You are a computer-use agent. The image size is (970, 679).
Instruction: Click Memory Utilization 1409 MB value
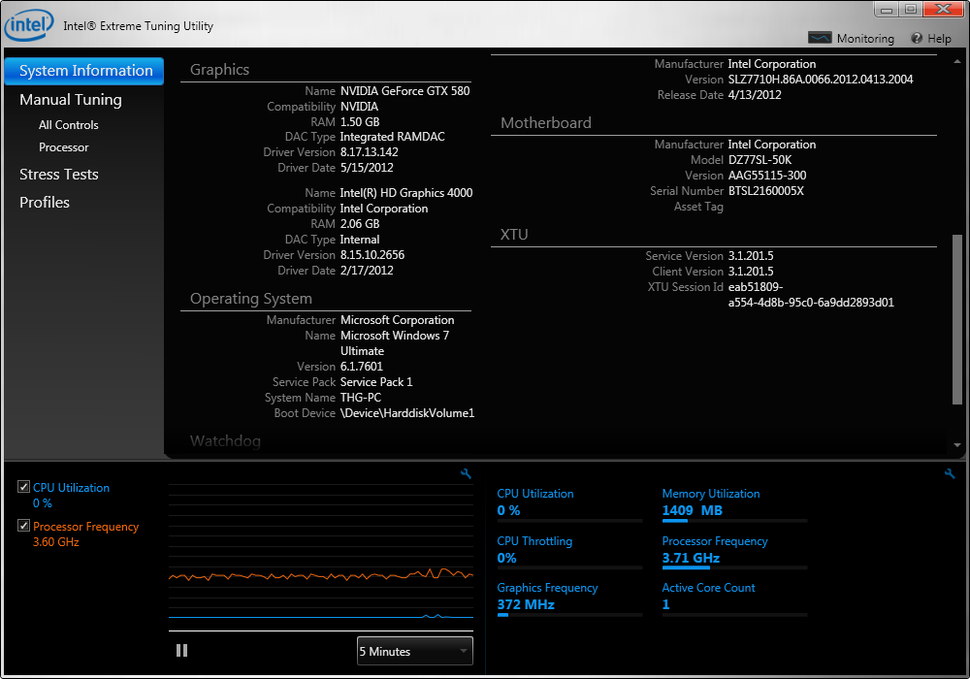coord(692,511)
